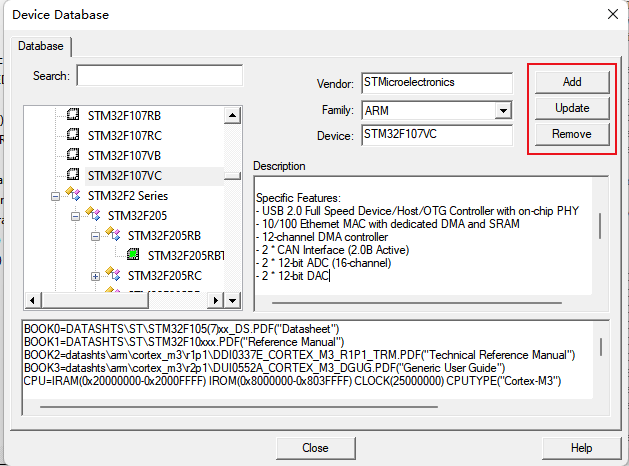Click the STM32F205RB folder icon
Viewport: 629px width, 466px height.
pos(112,235)
